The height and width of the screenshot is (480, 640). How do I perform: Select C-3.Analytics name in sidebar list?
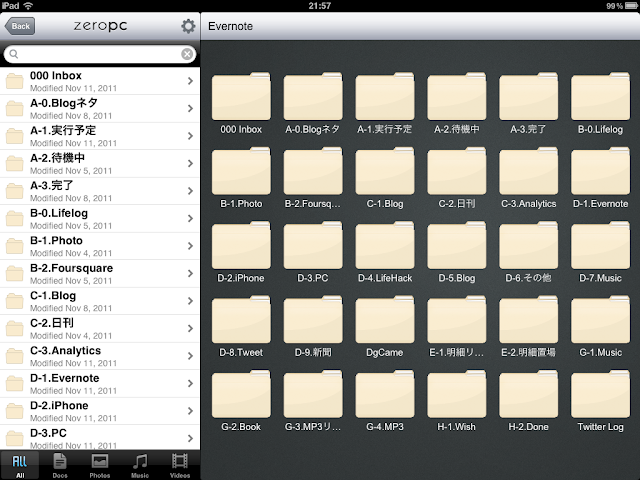click(65, 351)
